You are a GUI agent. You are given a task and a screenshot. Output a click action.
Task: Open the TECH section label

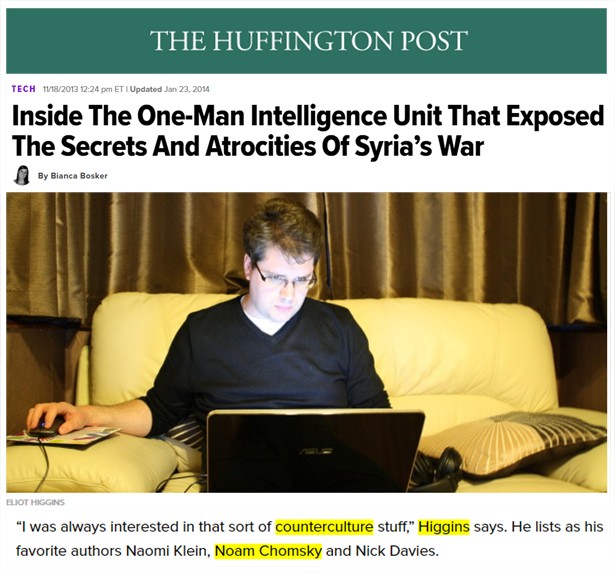24,89
